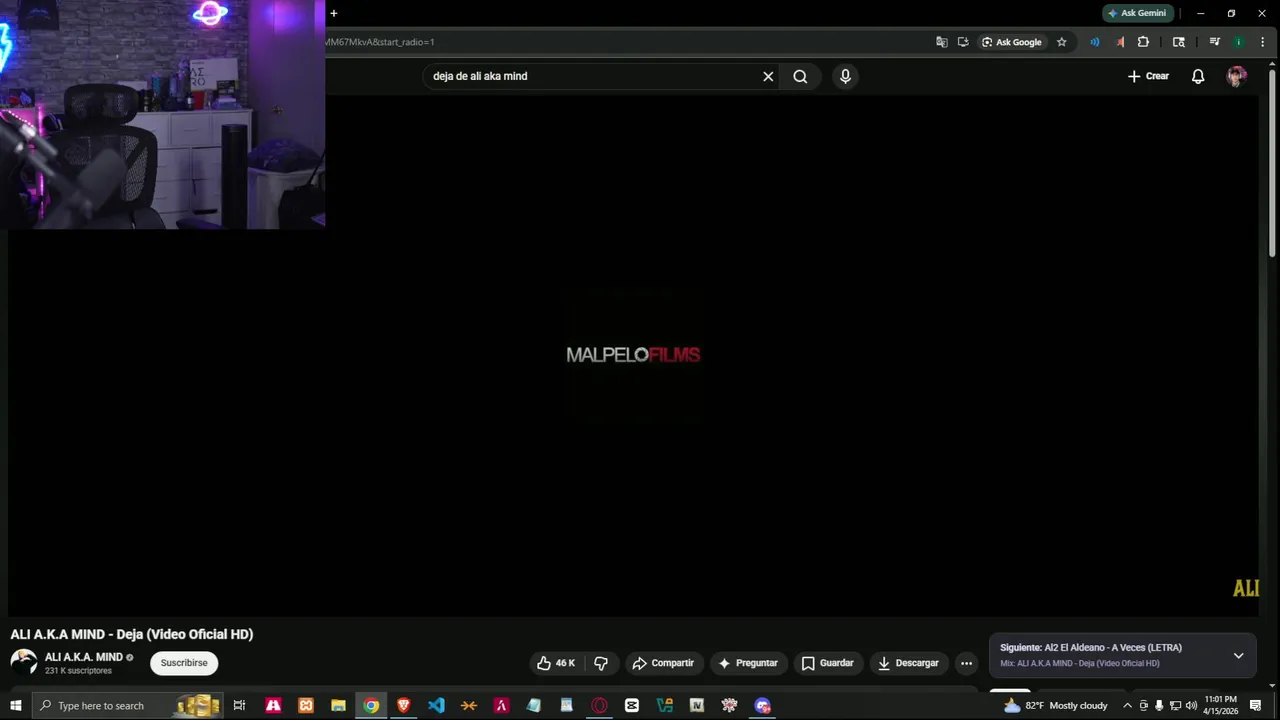Bookmark this page with star icon
This screenshot has height=720, width=1280.
click(1062, 42)
